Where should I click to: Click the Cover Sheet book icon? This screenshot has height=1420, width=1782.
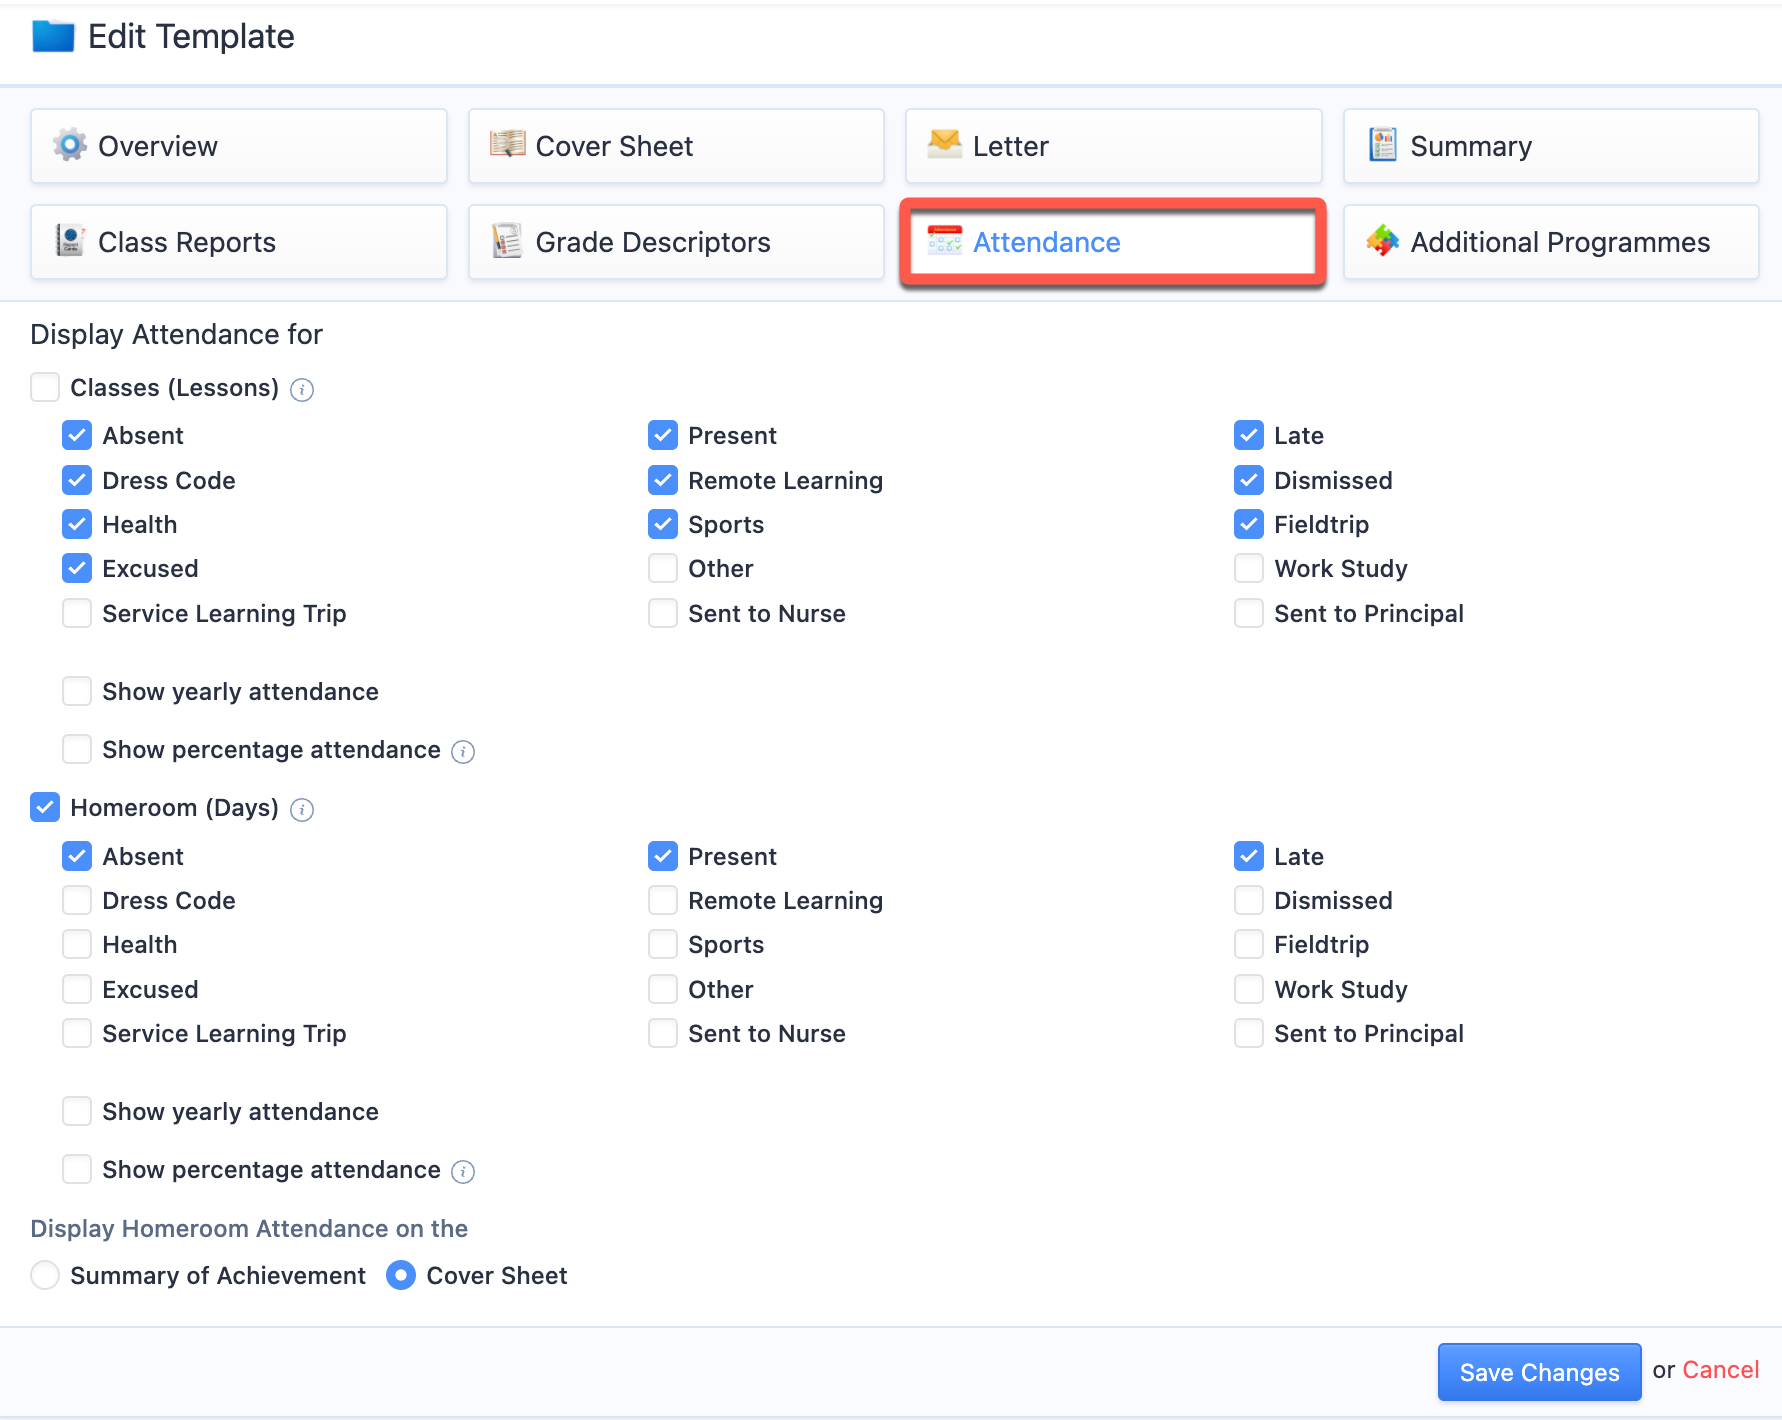[507, 145]
